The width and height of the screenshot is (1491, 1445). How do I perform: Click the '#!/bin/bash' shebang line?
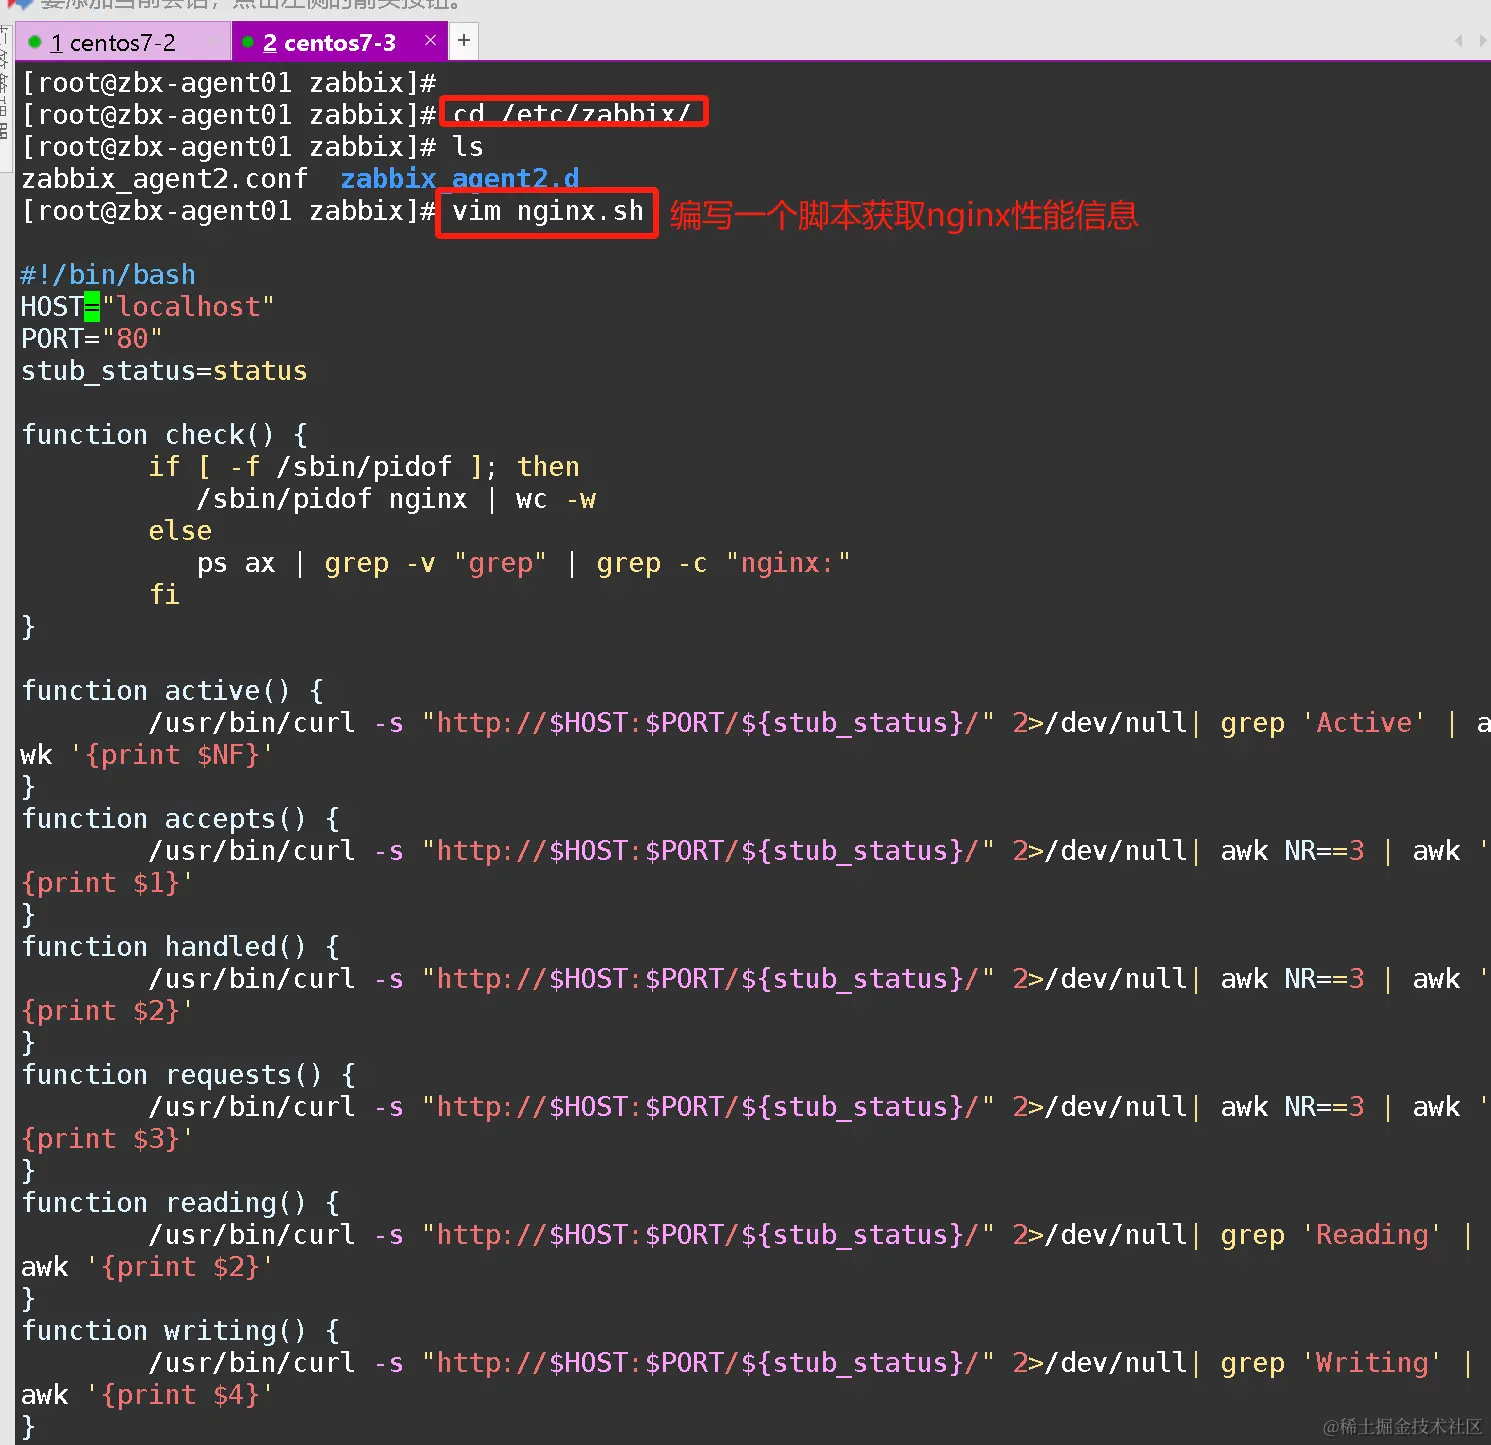tap(108, 275)
